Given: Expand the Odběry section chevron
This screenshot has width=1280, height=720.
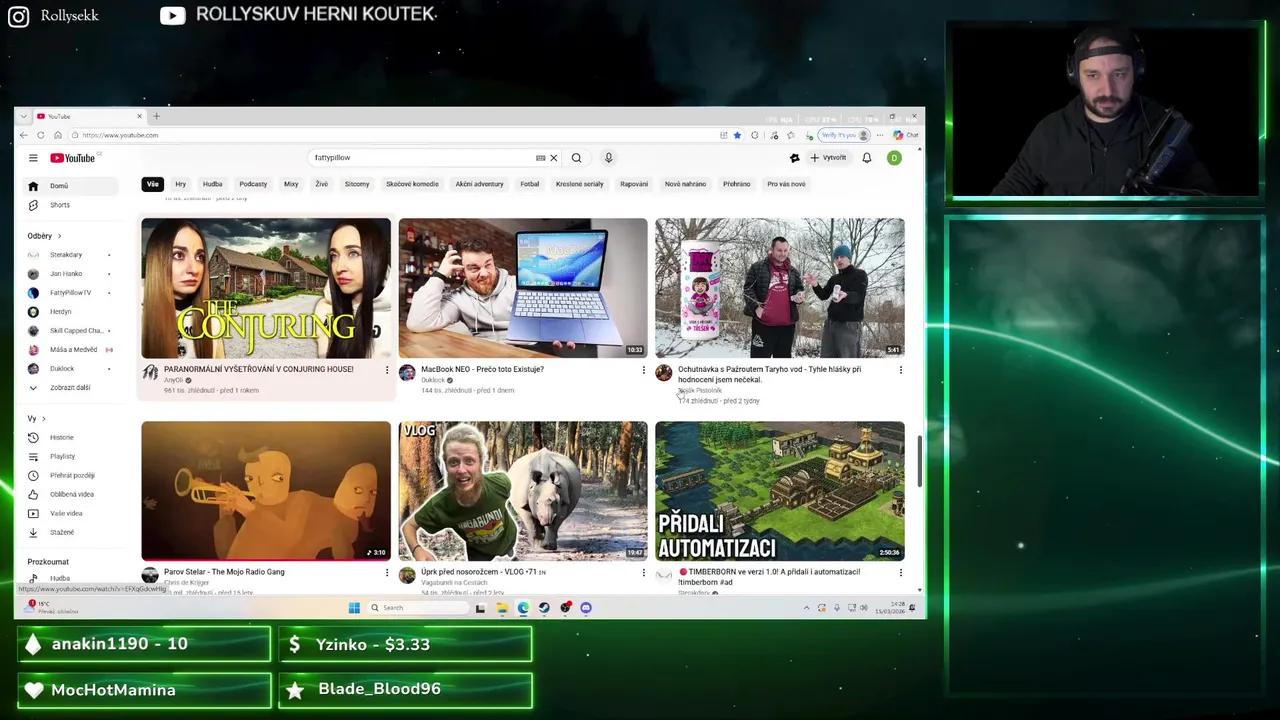Looking at the screenshot, I should pyautogui.click(x=59, y=236).
